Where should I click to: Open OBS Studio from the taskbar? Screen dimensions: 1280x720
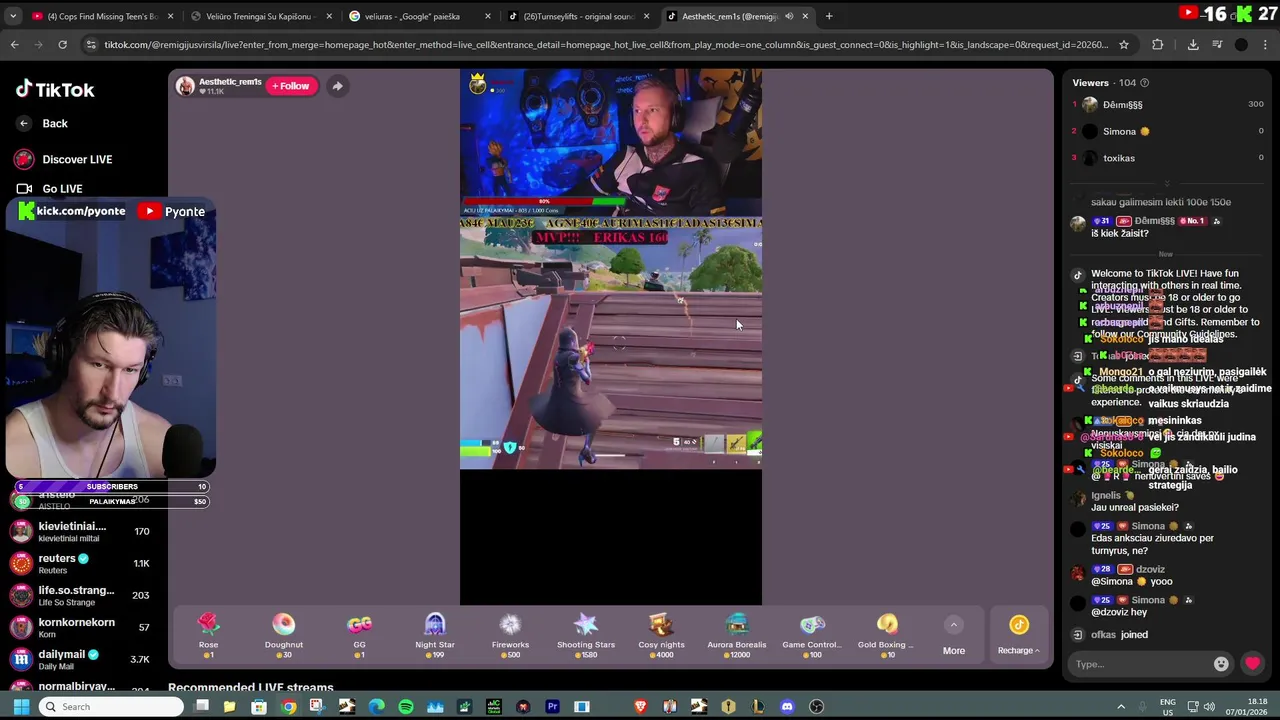point(816,707)
